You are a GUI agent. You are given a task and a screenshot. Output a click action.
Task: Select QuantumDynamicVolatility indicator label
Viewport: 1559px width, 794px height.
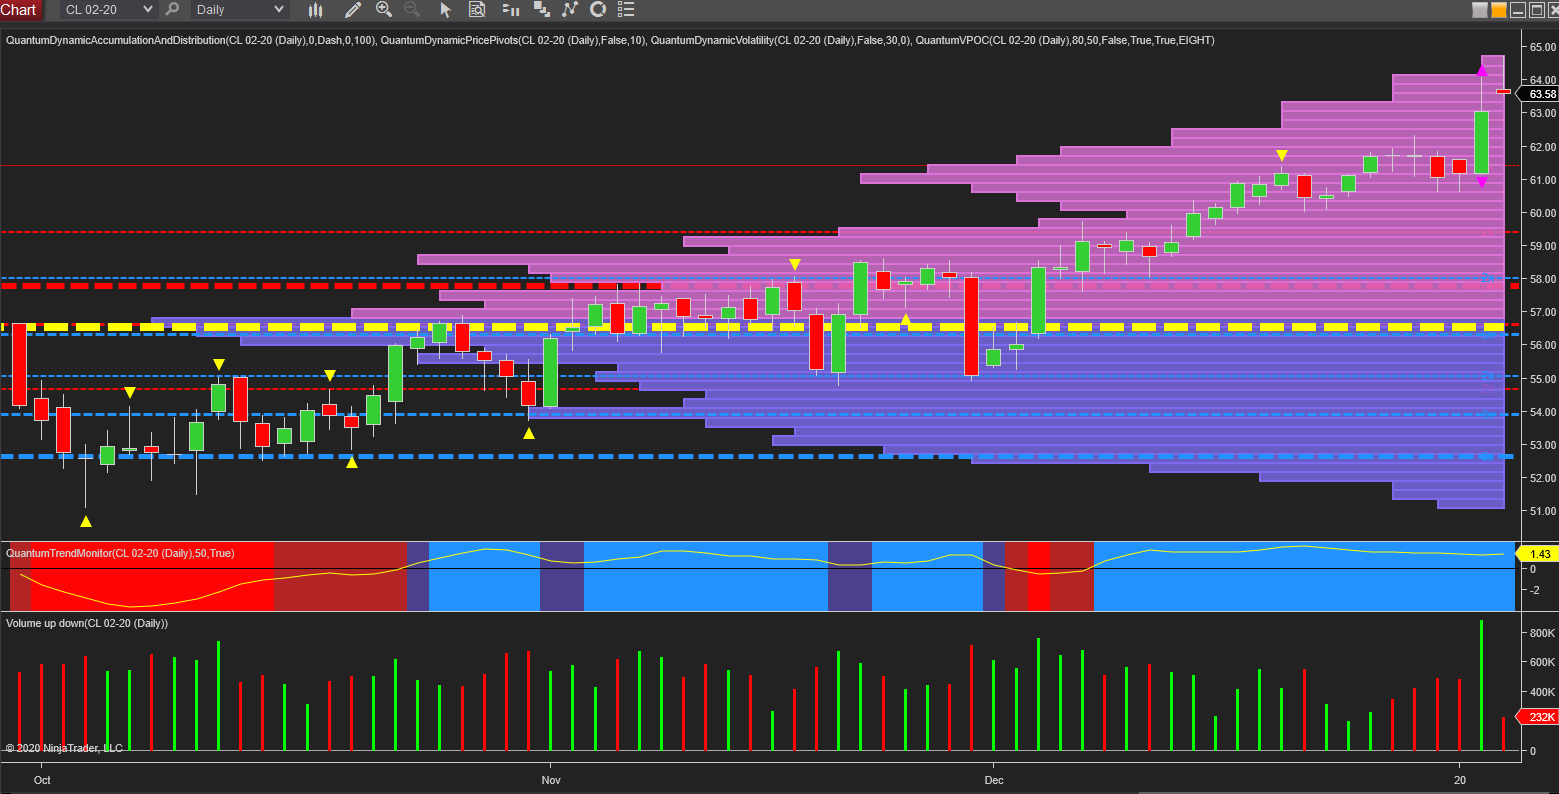780,40
